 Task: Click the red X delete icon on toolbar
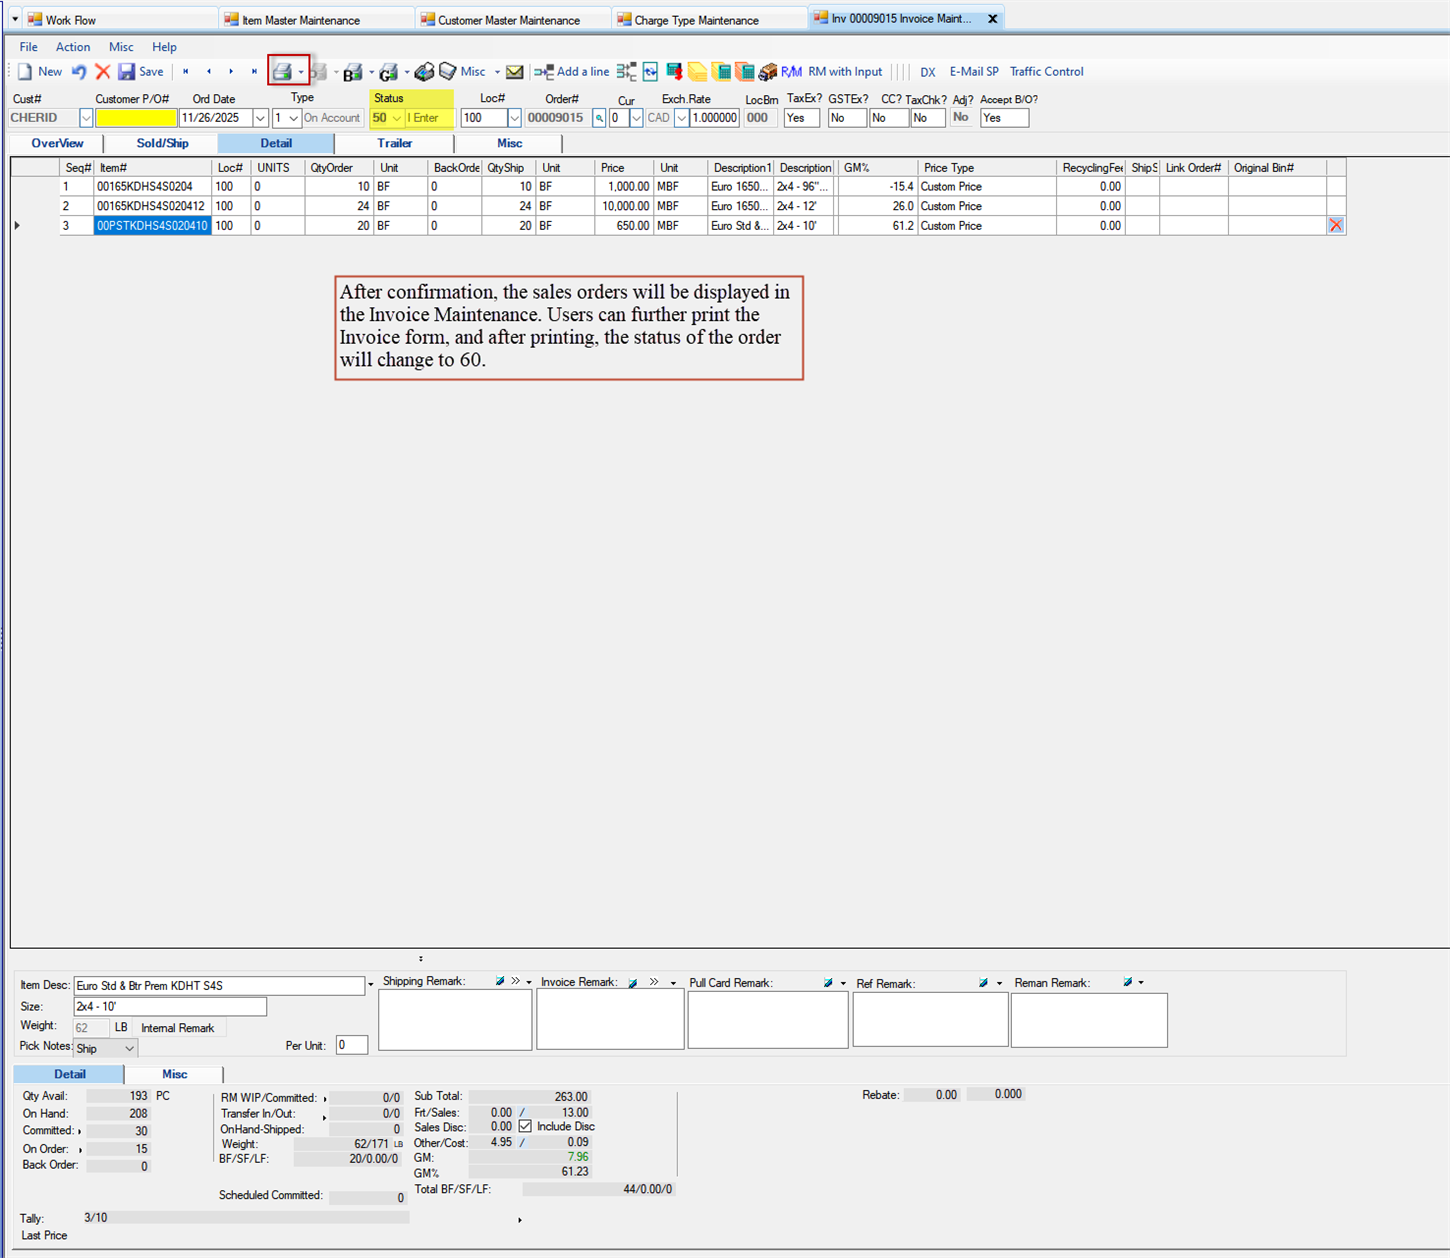(x=103, y=71)
